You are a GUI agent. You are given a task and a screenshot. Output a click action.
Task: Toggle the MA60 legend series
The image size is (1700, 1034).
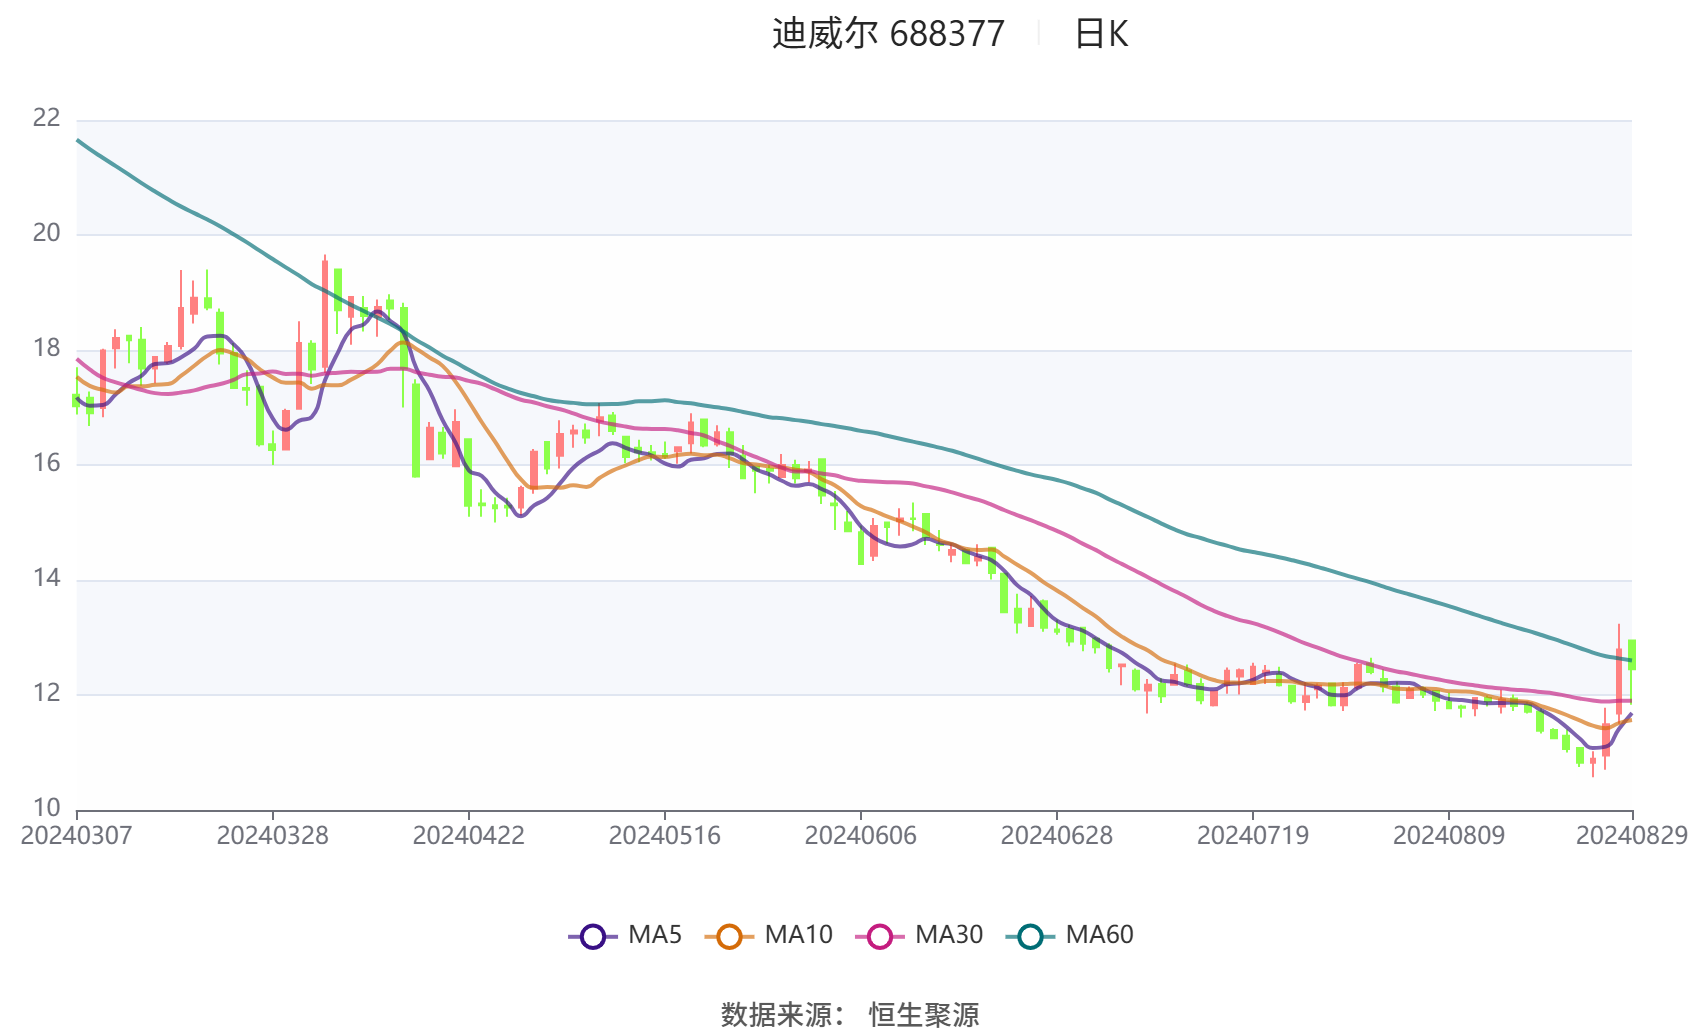(x=1070, y=936)
